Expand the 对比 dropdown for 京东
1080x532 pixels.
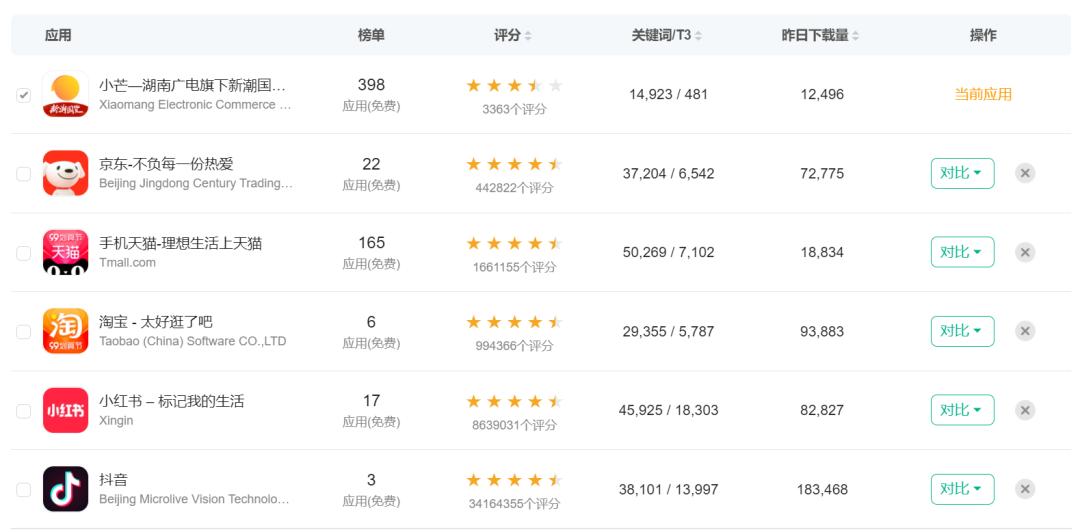pos(962,173)
